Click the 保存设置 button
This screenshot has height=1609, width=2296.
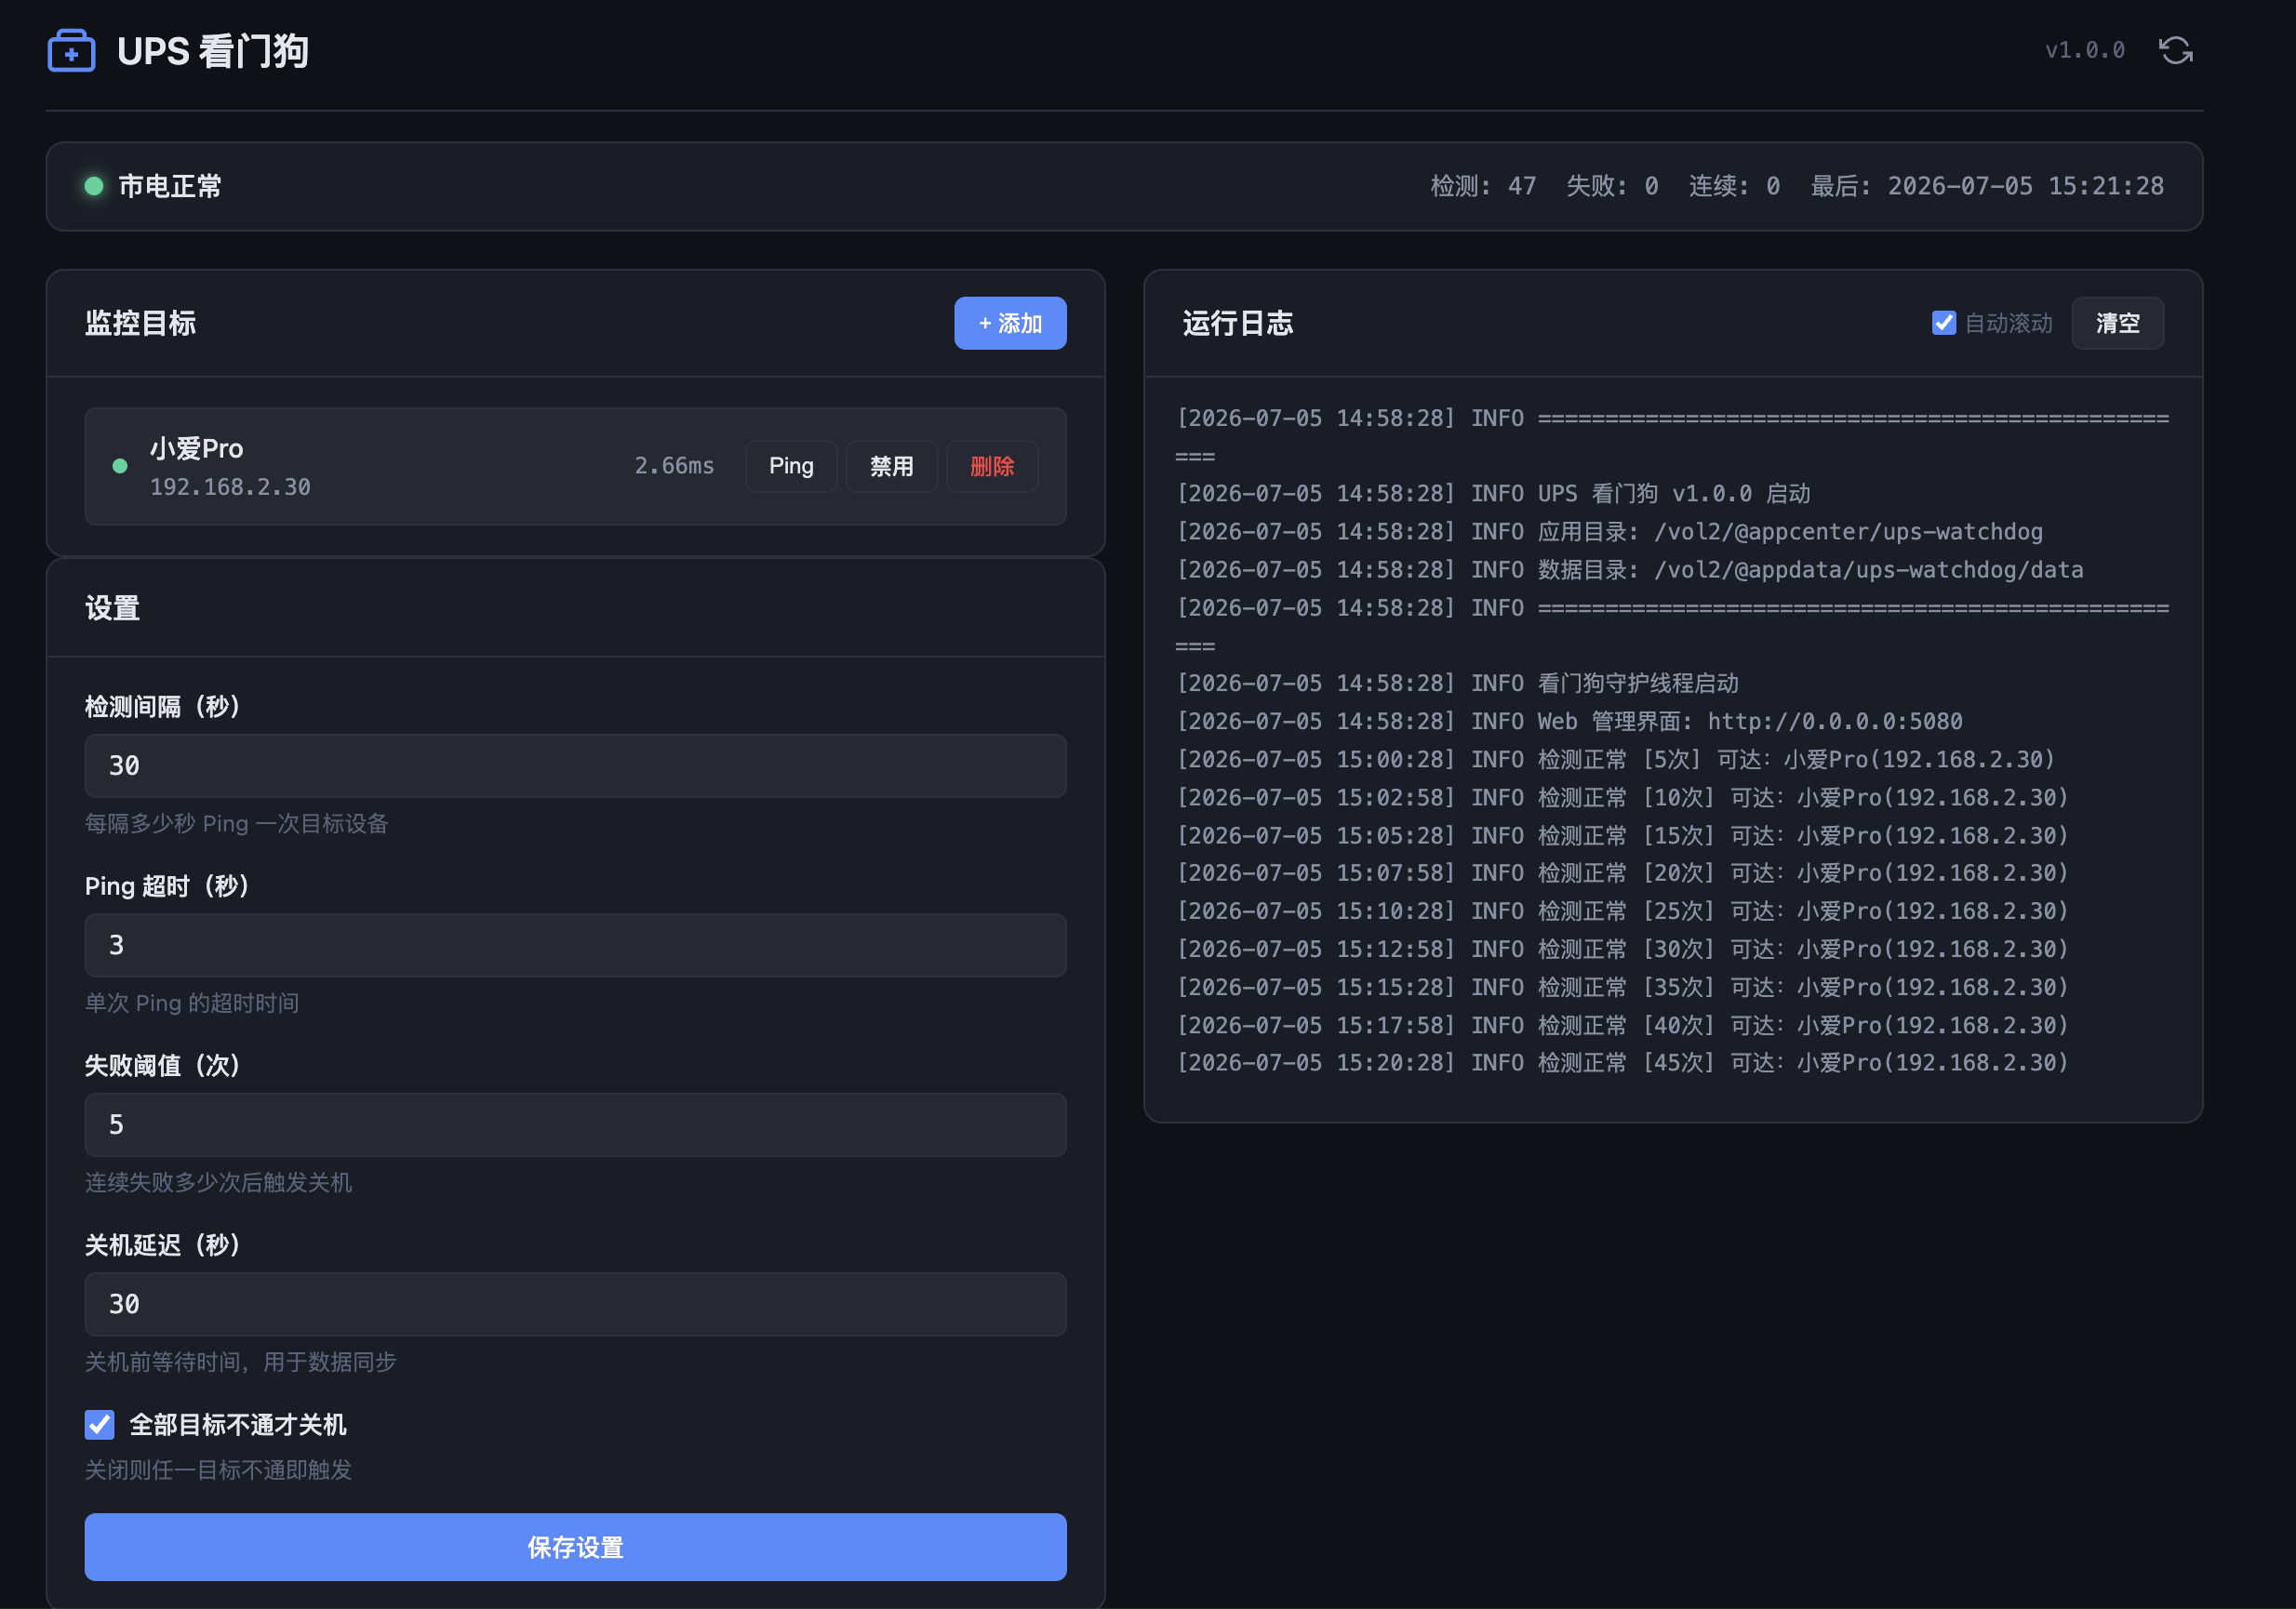tap(575, 1547)
